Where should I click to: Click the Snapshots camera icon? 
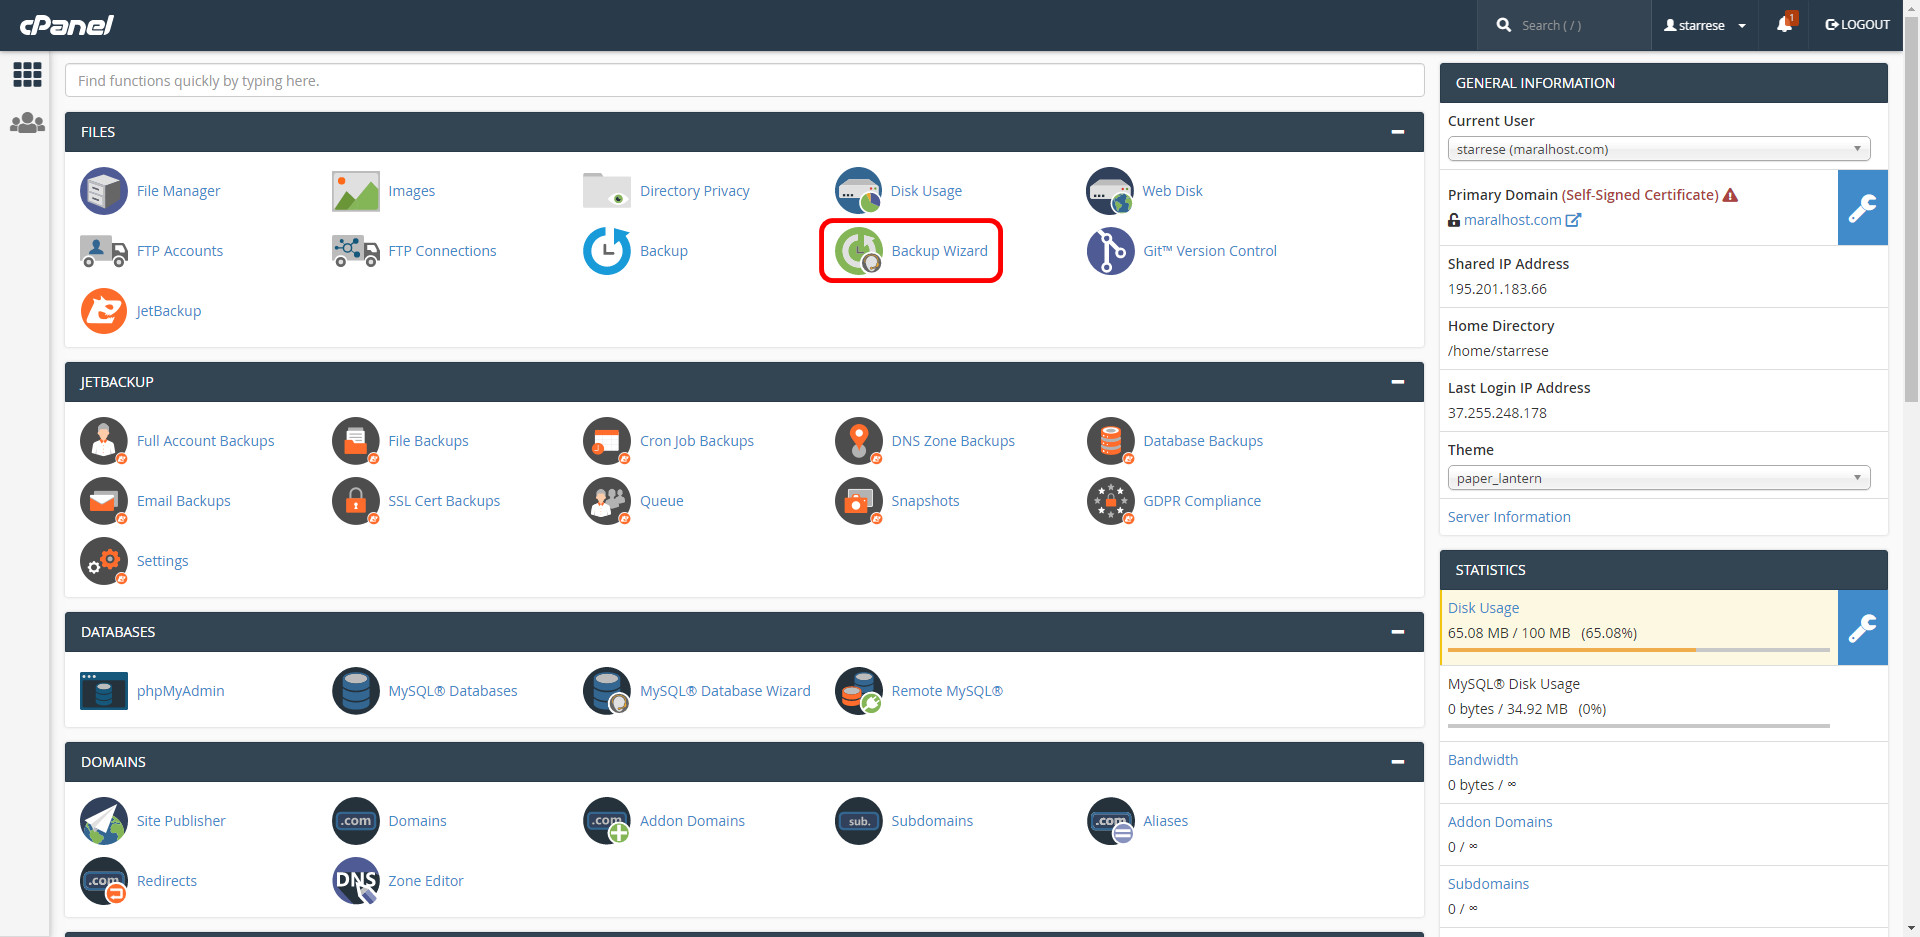(x=859, y=501)
